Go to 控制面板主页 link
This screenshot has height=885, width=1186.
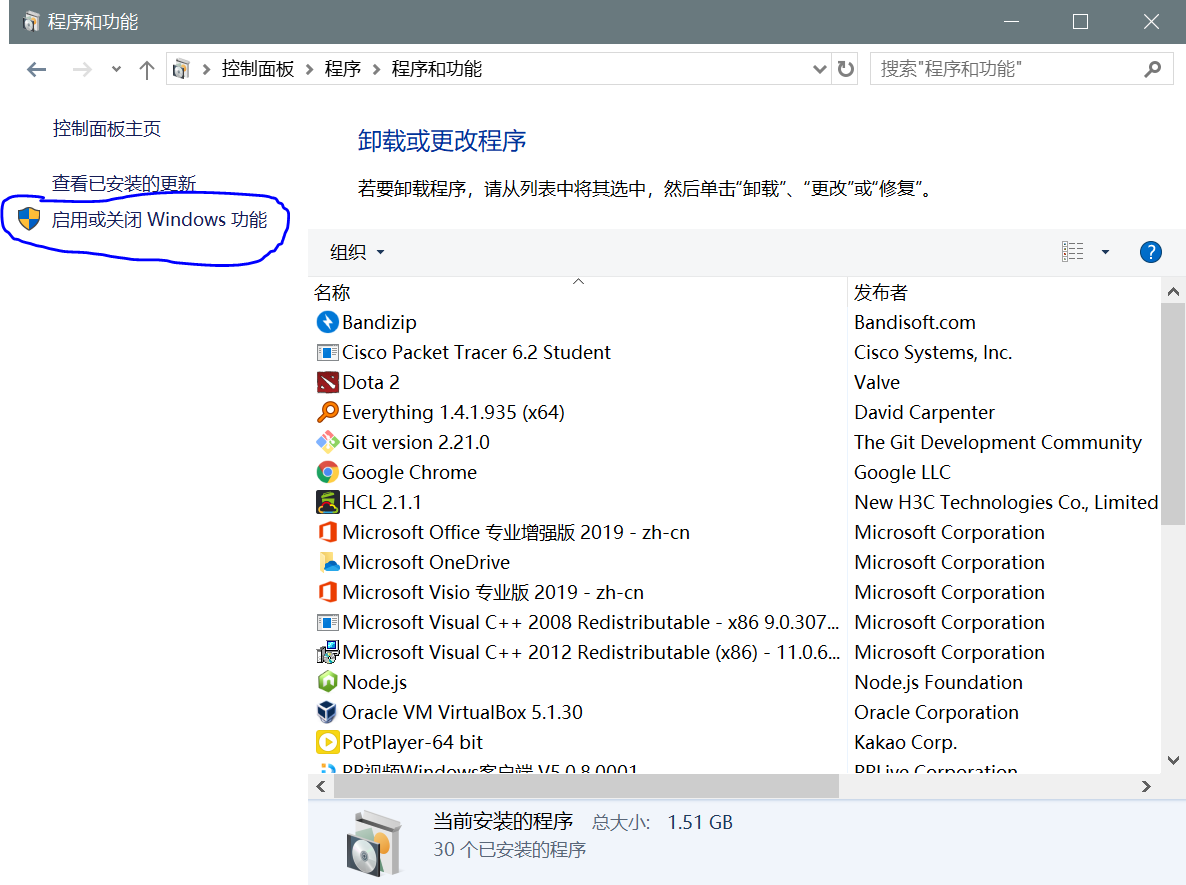coord(107,128)
